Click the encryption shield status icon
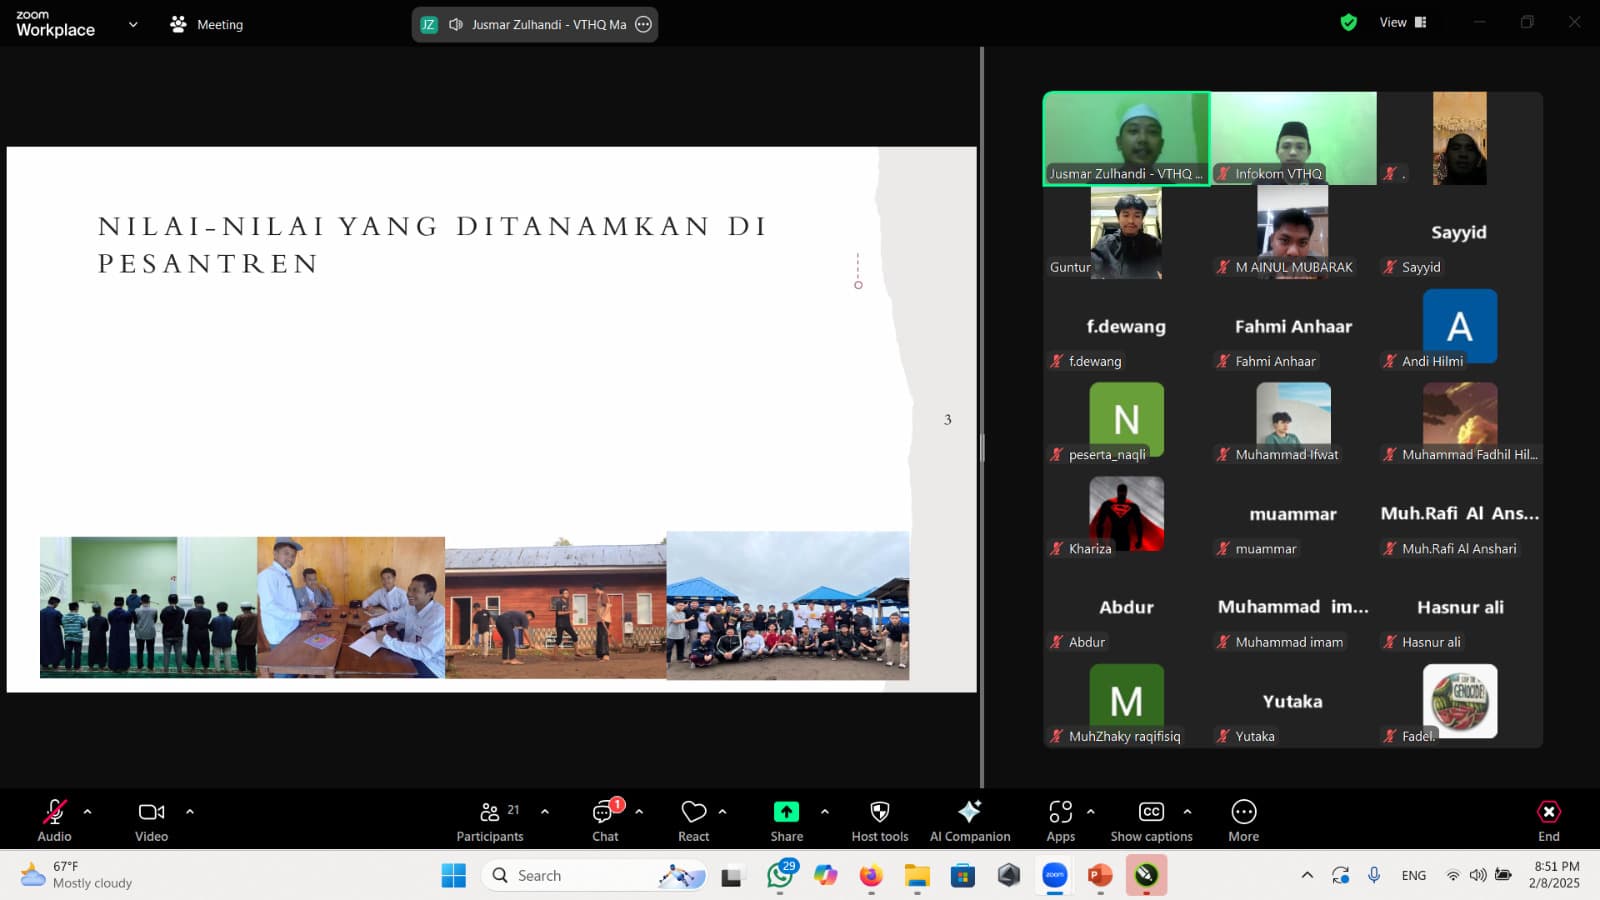Screen dimensions: 1600x900 pyautogui.click(x=1348, y=22)
